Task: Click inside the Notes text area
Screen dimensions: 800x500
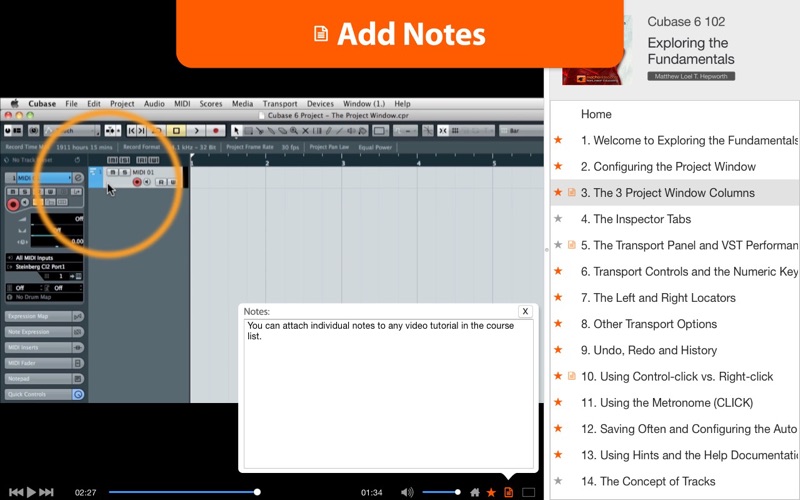Action: [x=388, y=393]
